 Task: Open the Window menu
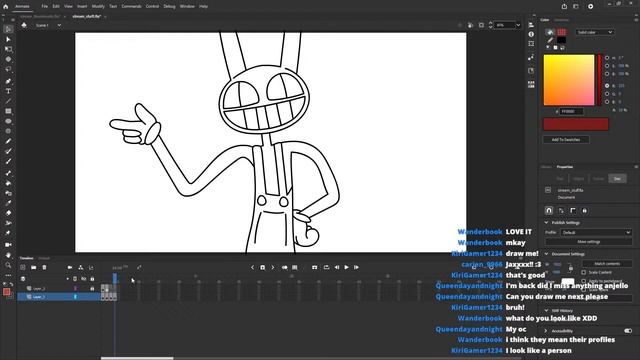tap(187, 7)
